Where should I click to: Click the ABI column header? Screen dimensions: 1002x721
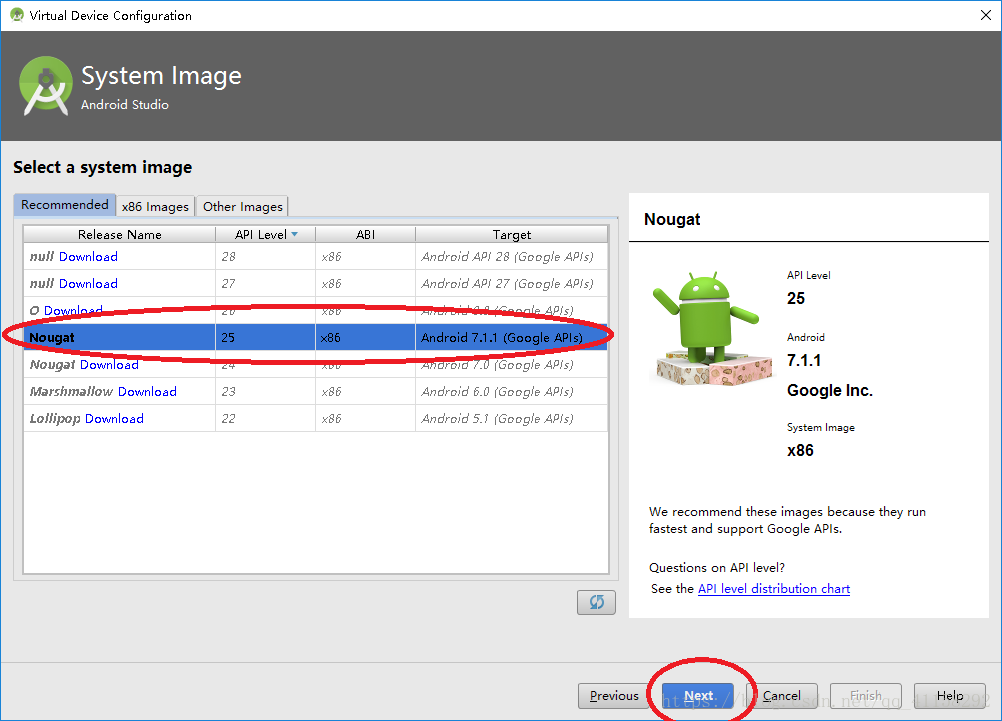[366, 235]
